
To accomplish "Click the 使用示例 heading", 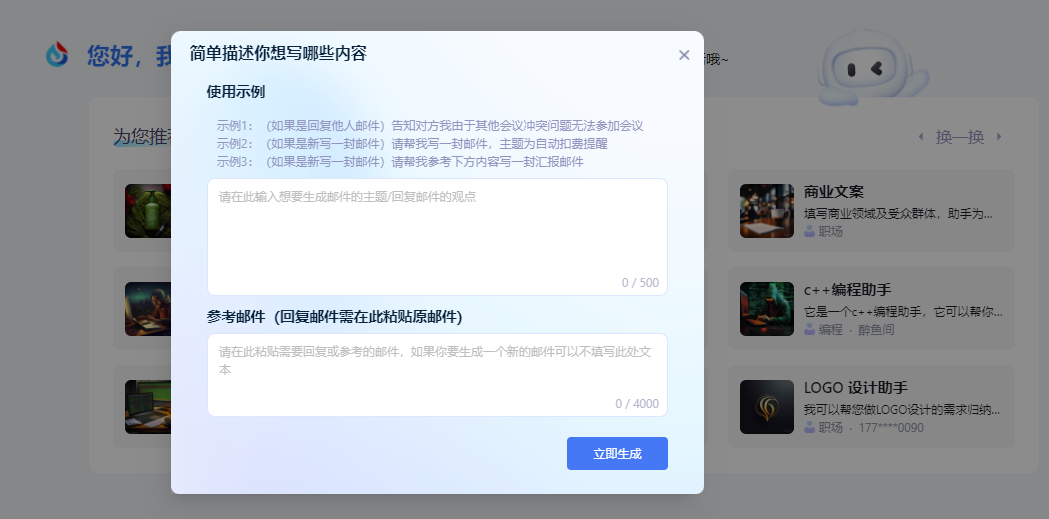I will click(x=235, y=92).
